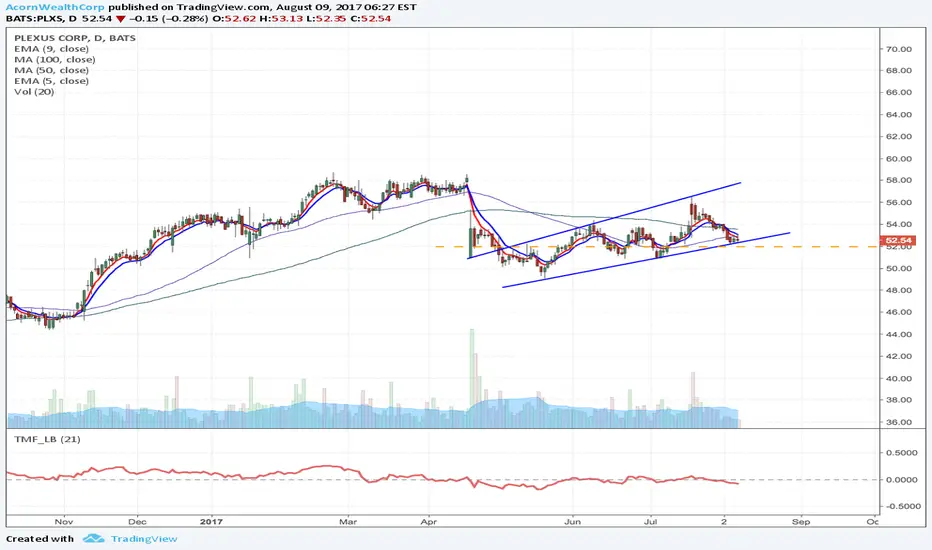The height and width of the screenshot is (550, 932).
Task: Click the 'Created with' footer text
Action: click(40, 539)
